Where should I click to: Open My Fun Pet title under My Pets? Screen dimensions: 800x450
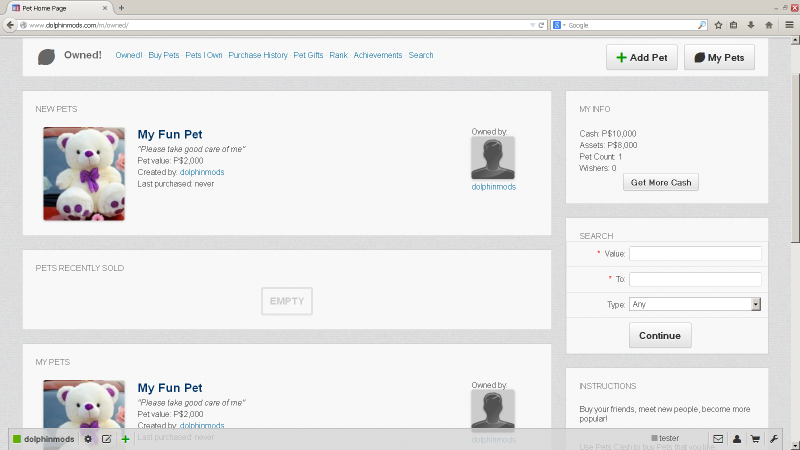(x=170, y=388)
